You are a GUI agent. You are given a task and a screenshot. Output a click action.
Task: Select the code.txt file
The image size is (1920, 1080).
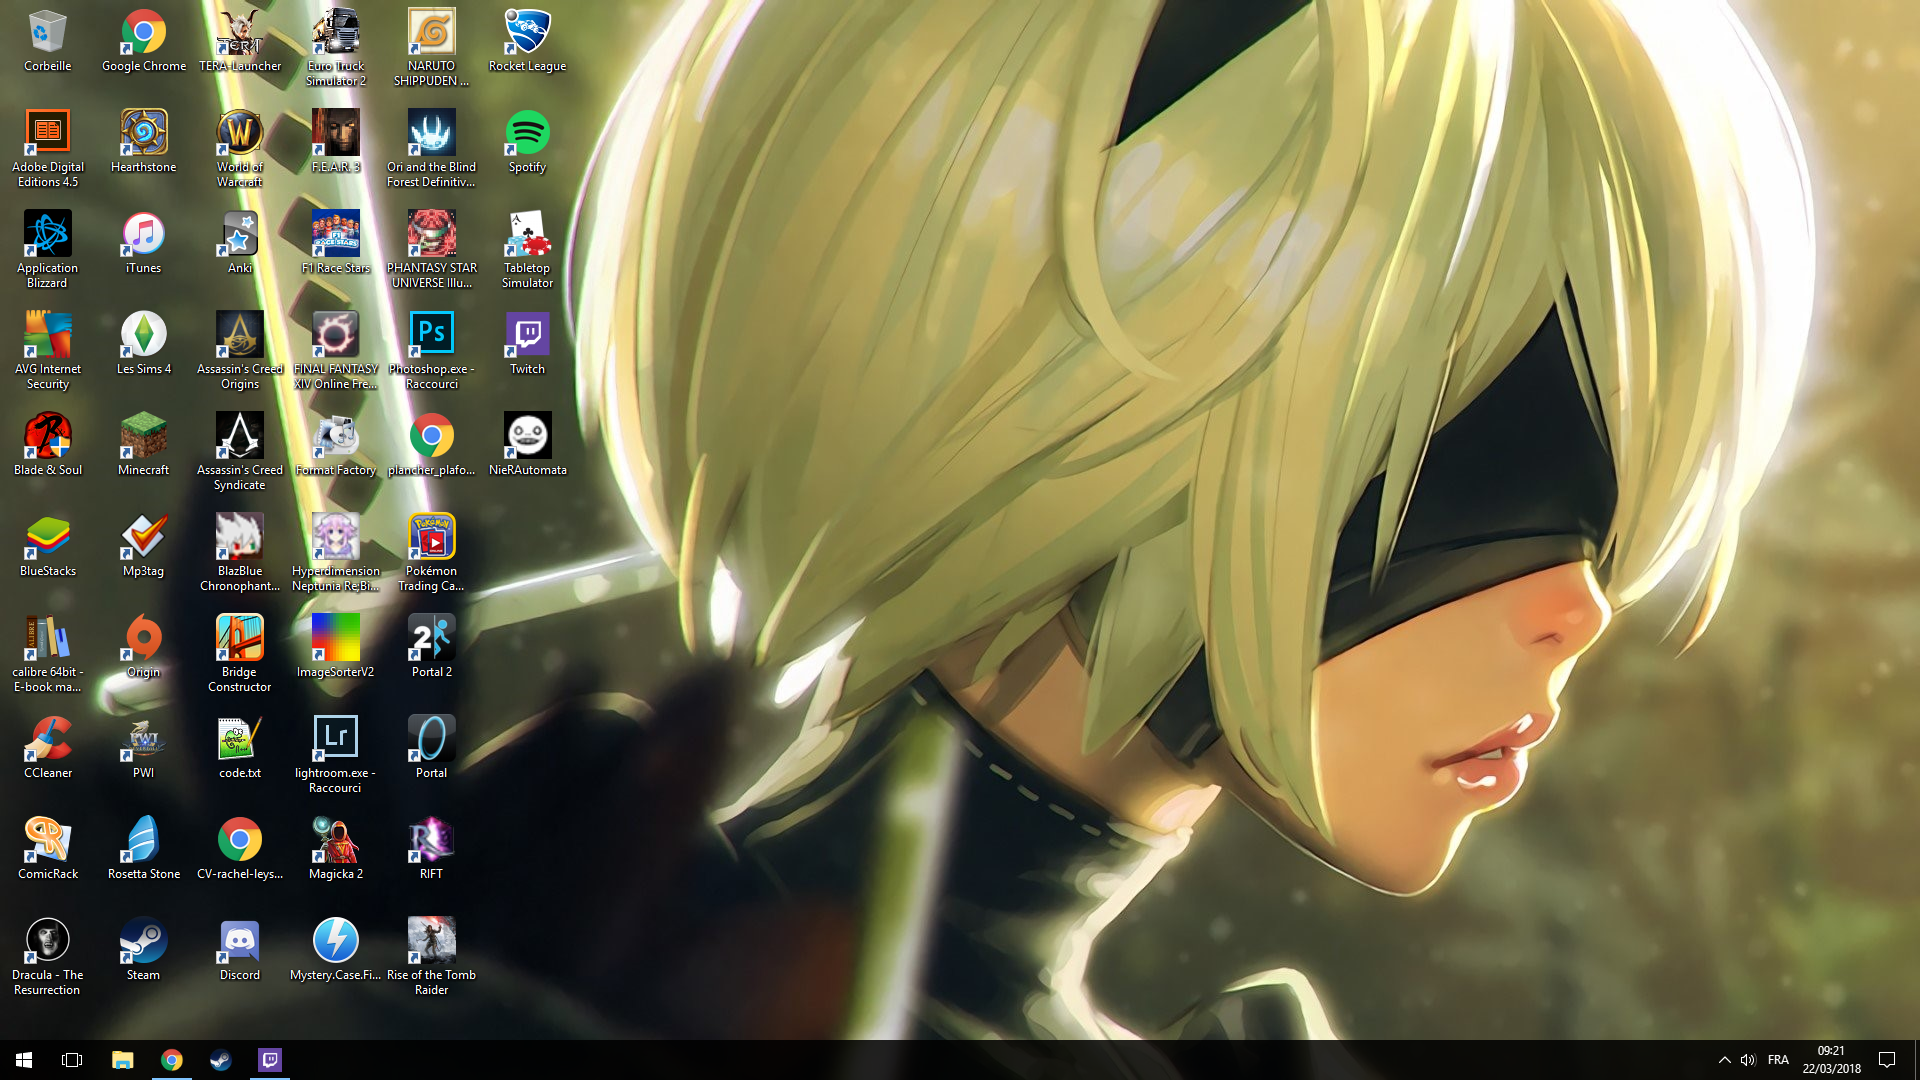240,749
